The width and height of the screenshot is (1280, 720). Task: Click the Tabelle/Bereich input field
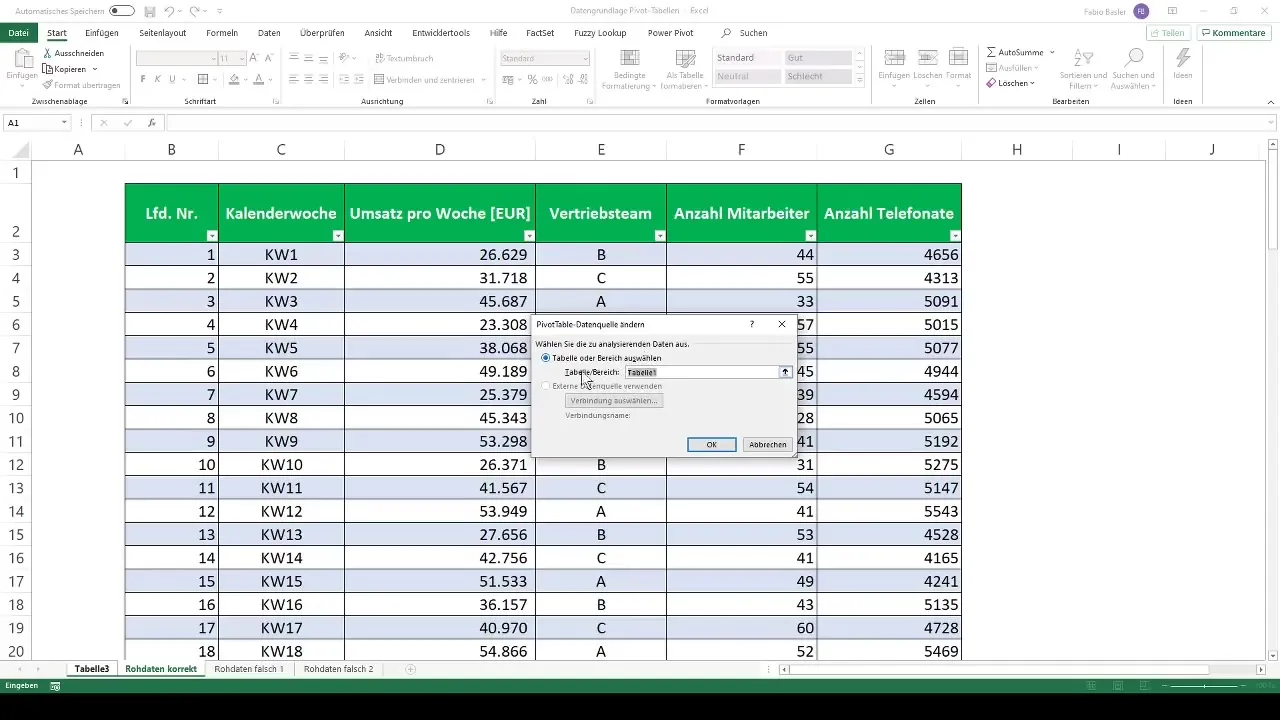coord(701,372)
